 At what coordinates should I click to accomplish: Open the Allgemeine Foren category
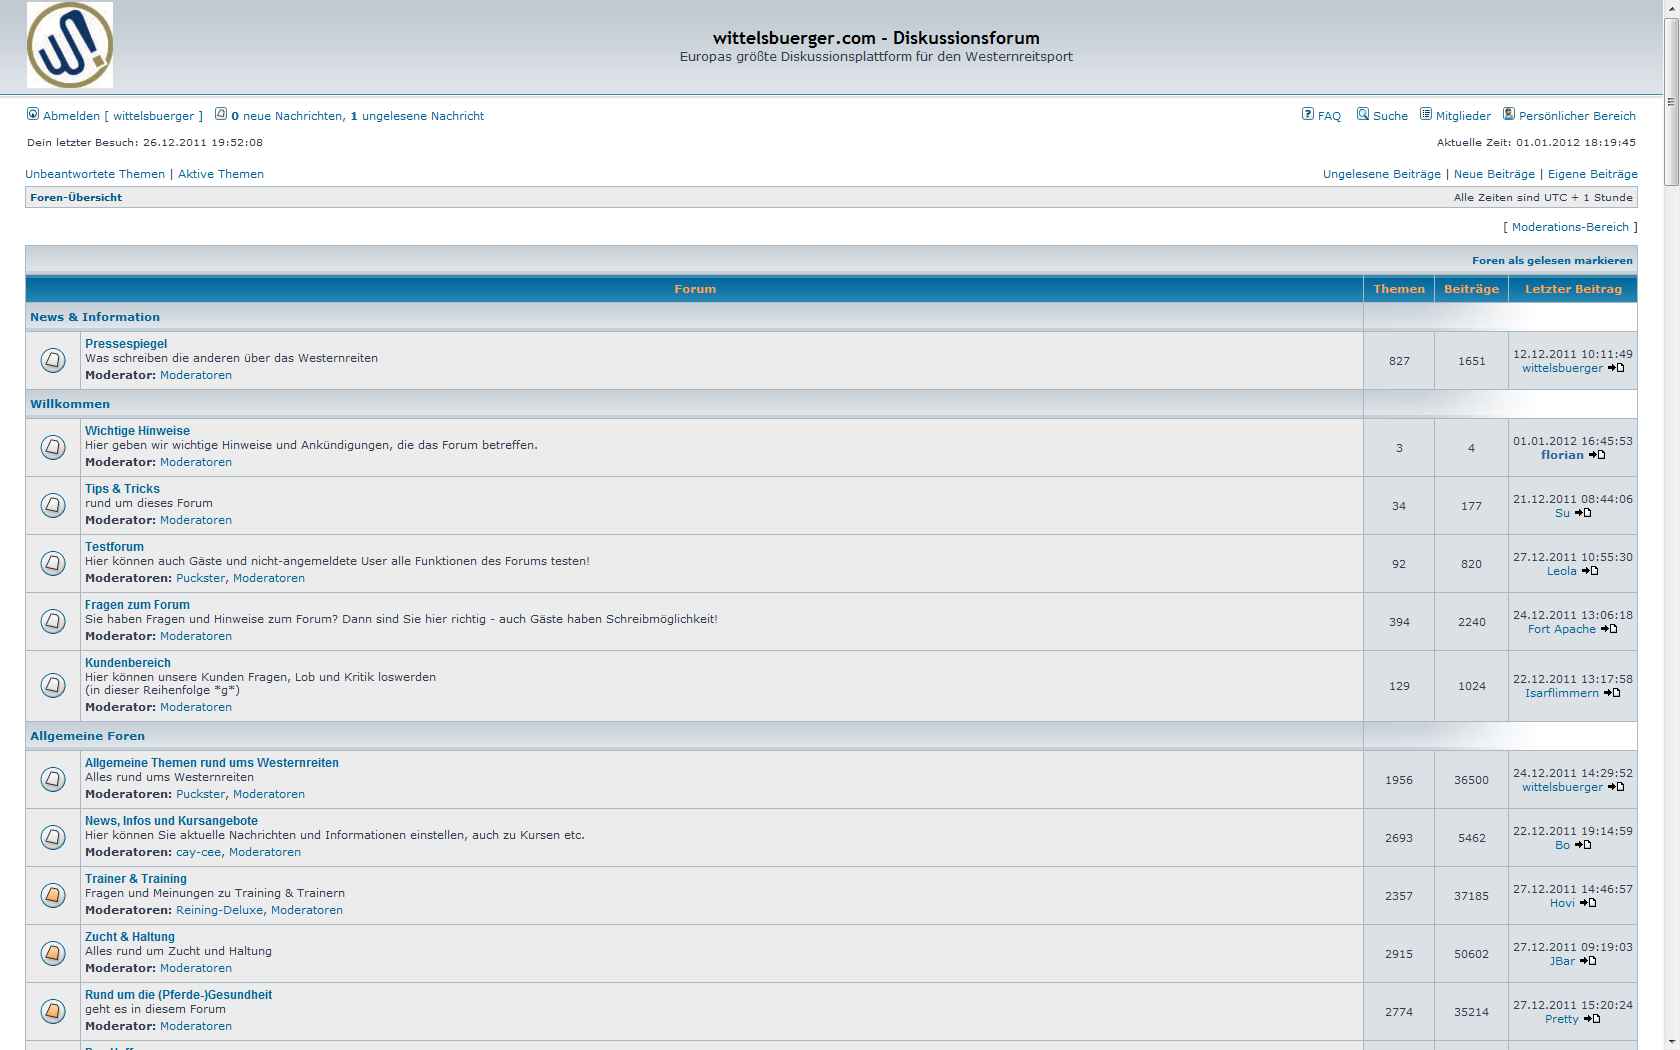(87, 736)
